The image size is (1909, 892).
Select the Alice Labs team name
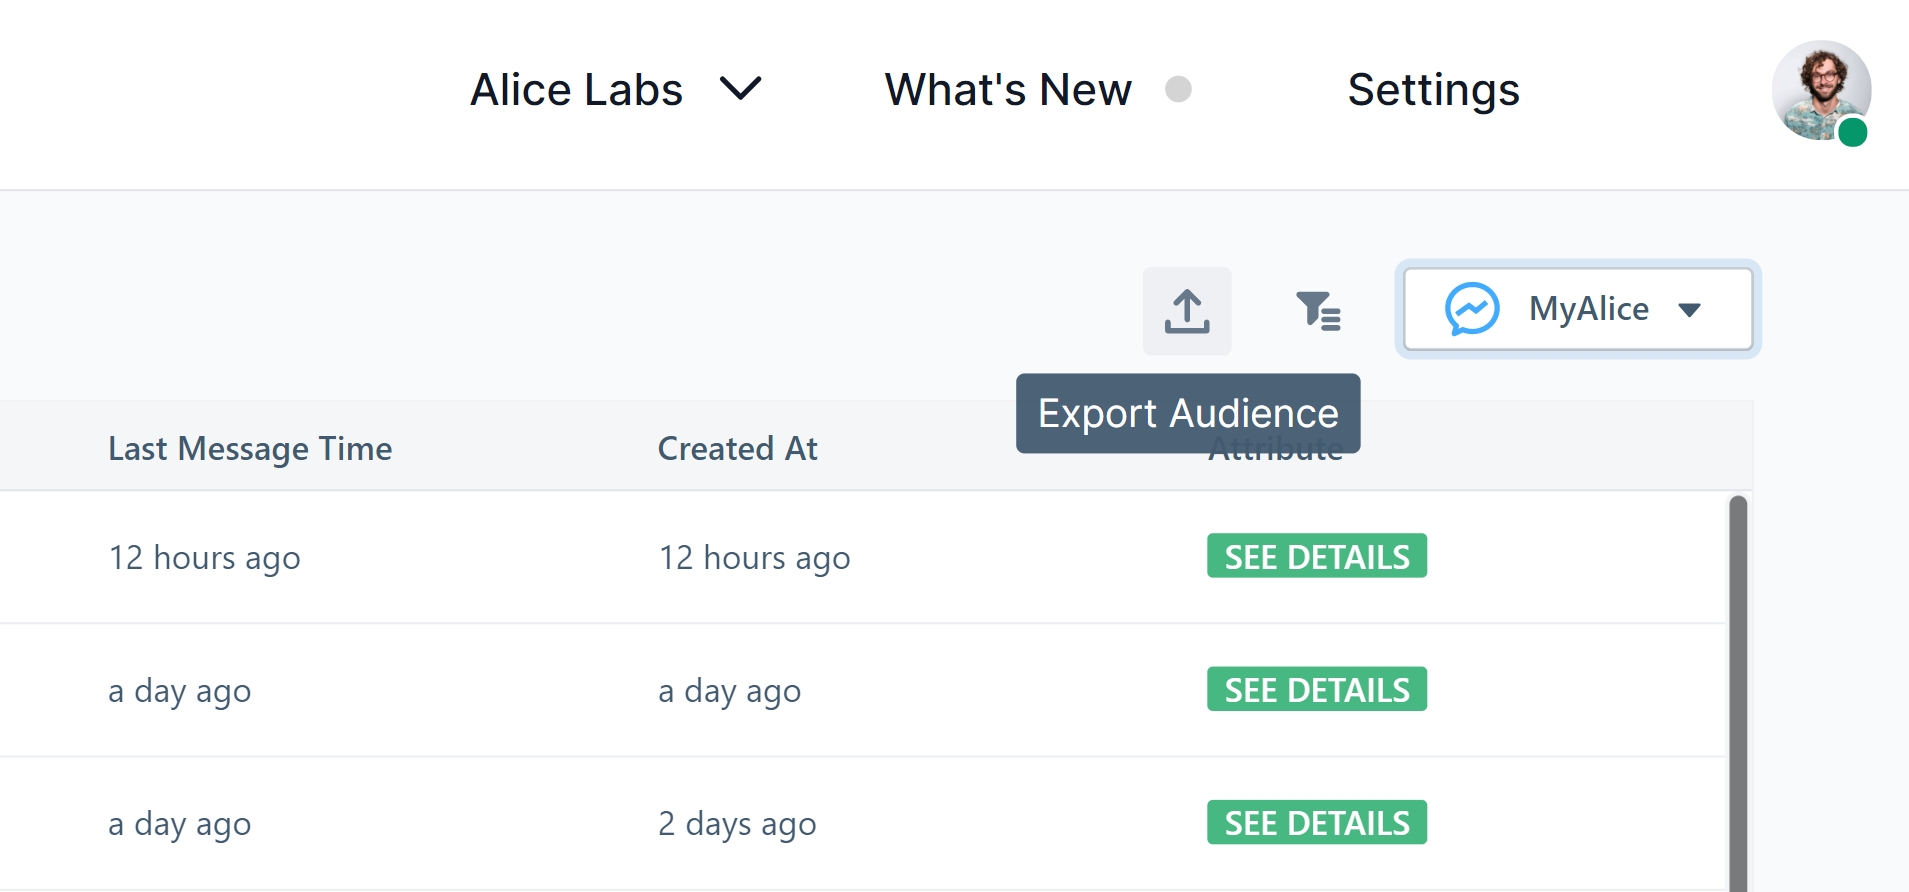pos(576,90)
